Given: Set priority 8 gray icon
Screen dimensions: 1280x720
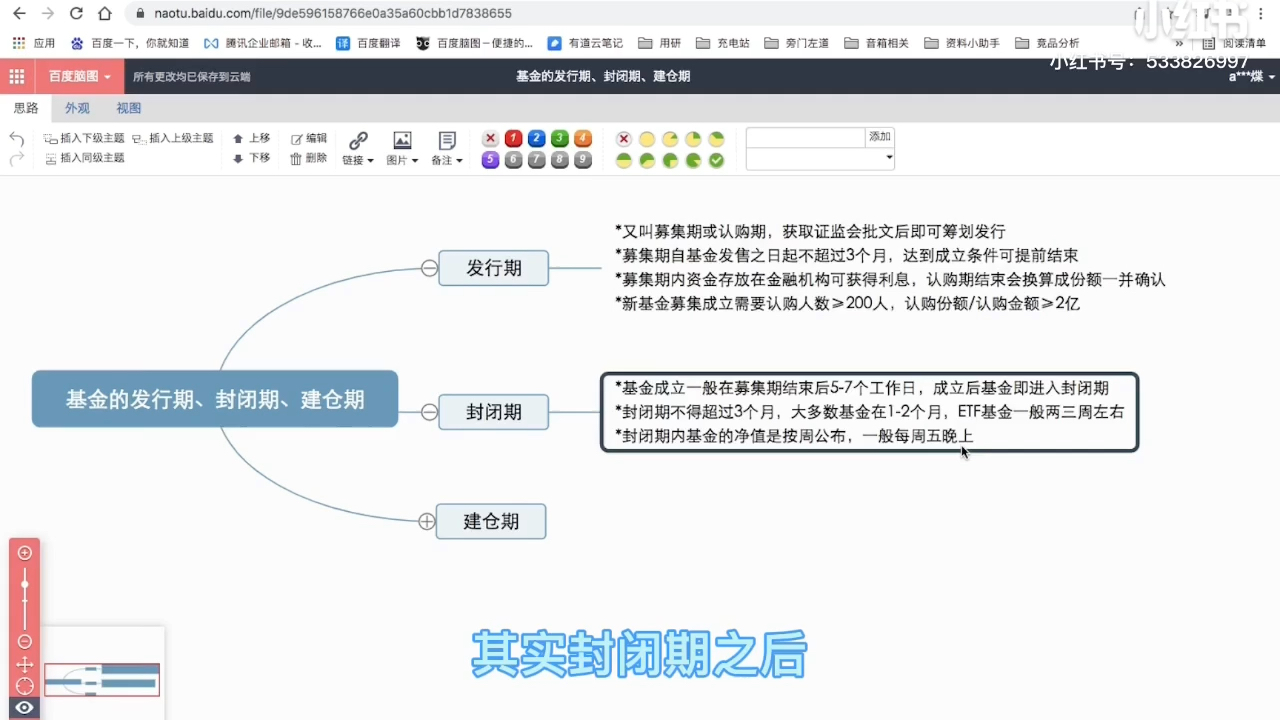Looking at the screenshot, I should pos(559,160).
